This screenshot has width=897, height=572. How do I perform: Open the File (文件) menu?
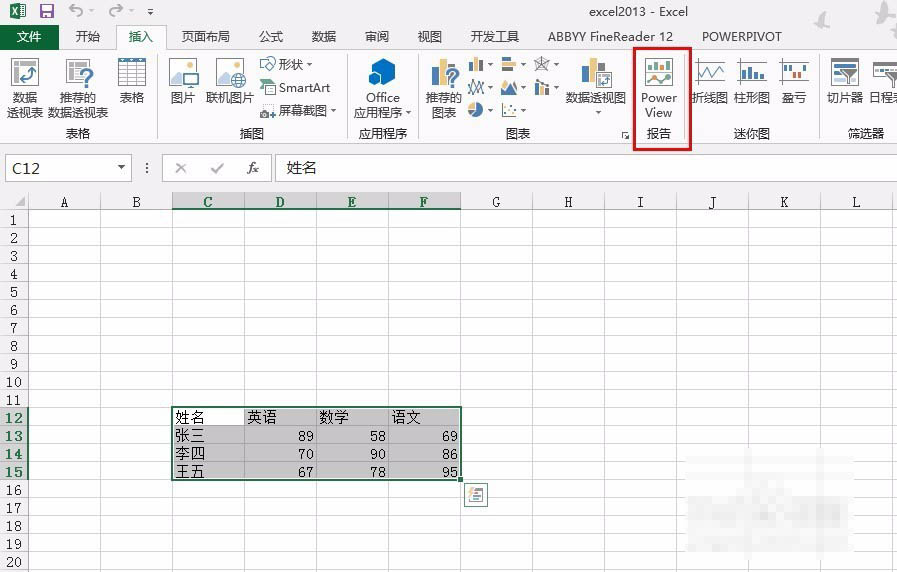point(29,37)
